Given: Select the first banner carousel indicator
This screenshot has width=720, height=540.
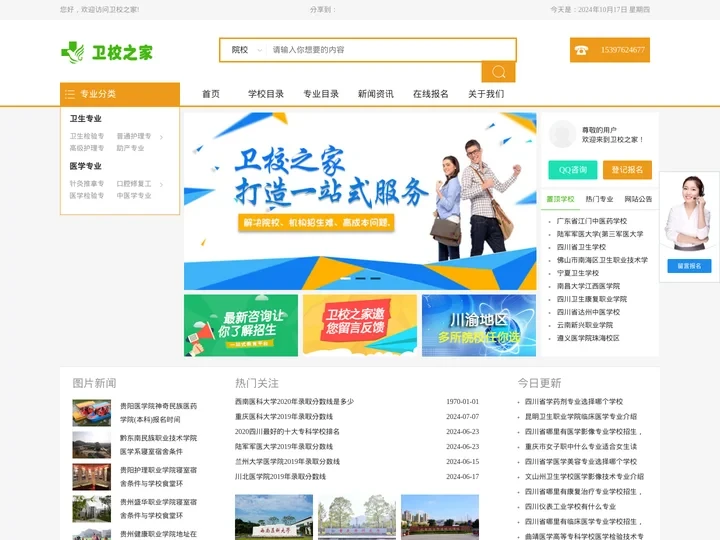Looking at the screenshot, I should tap(345, 278).
